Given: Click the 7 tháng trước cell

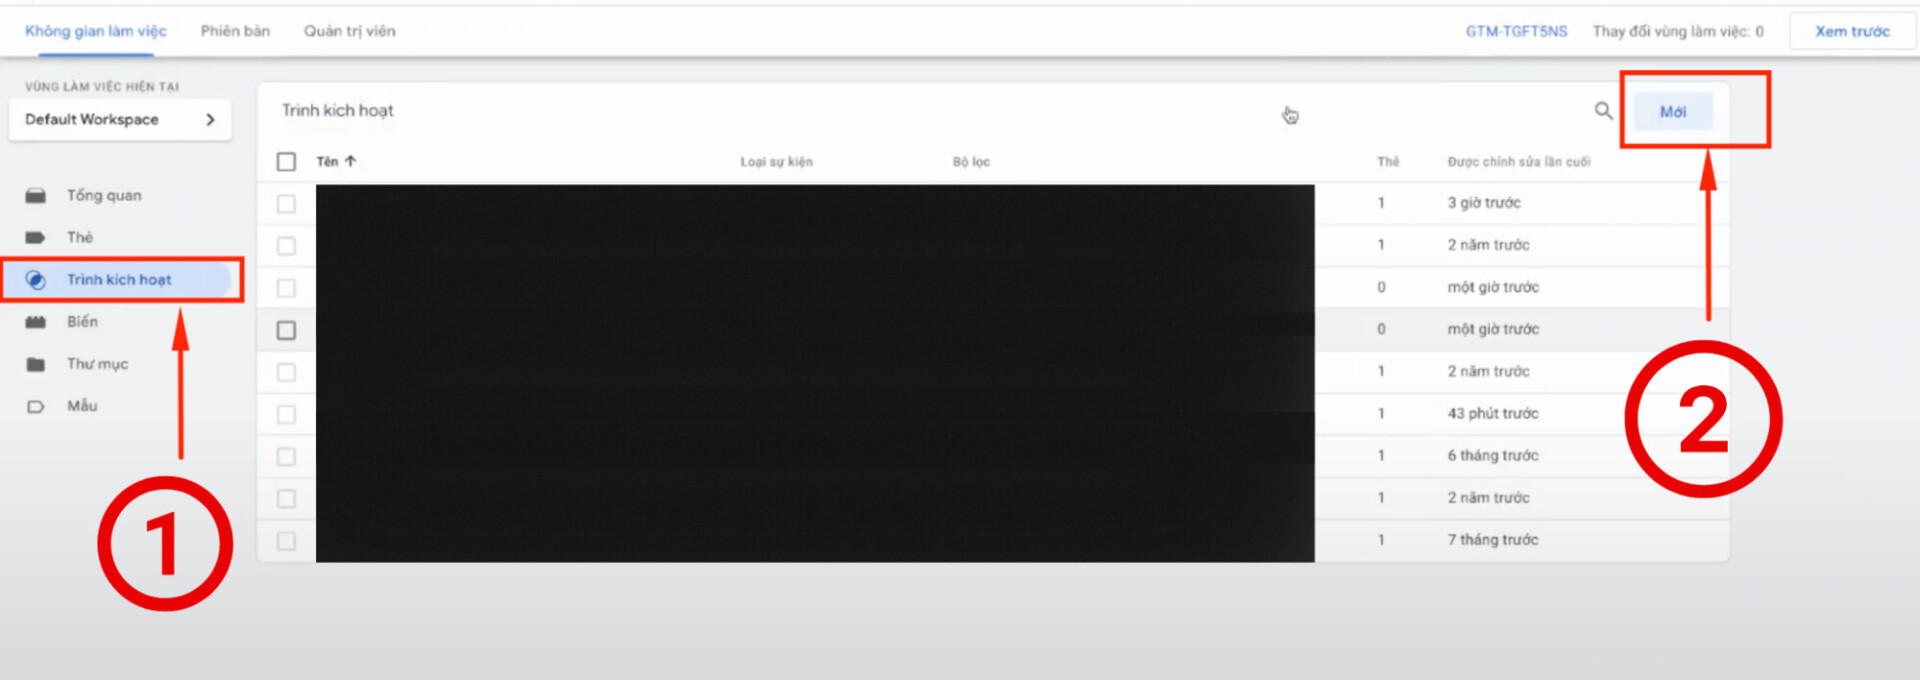Looking at the screenshot, I should [1493, 539].
